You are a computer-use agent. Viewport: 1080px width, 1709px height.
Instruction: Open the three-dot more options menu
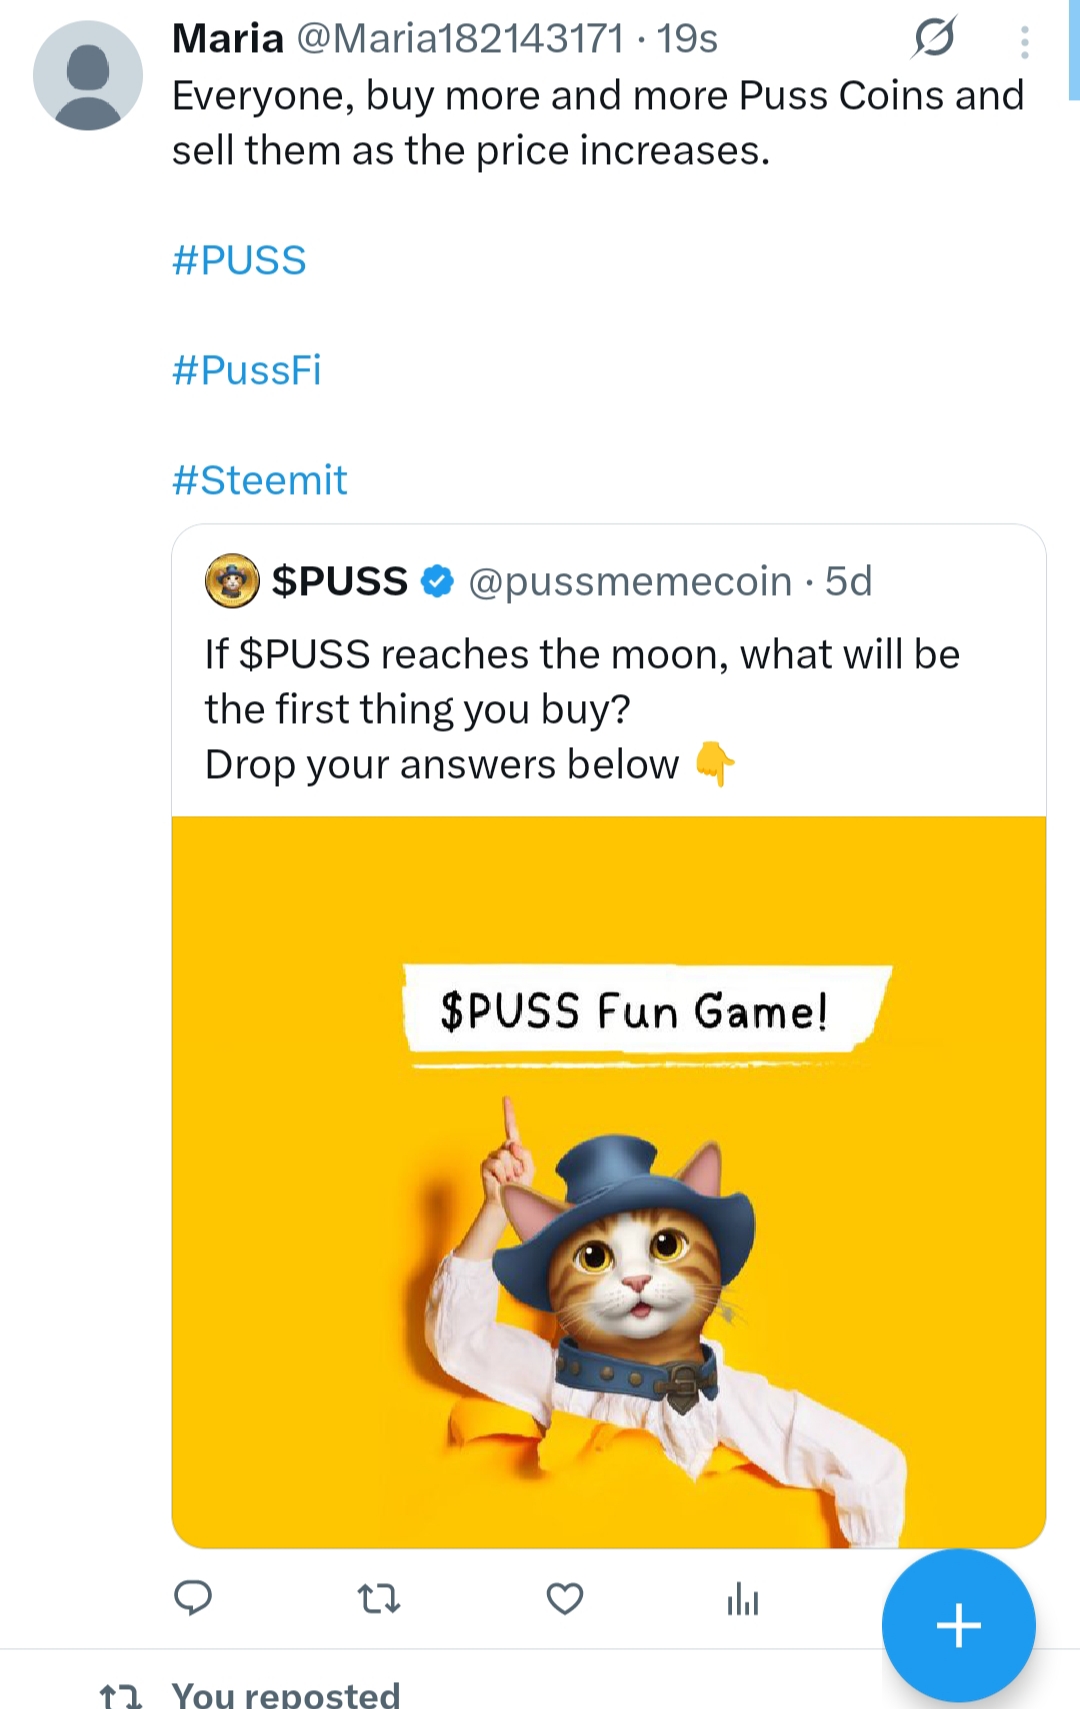coord(1025,42)
